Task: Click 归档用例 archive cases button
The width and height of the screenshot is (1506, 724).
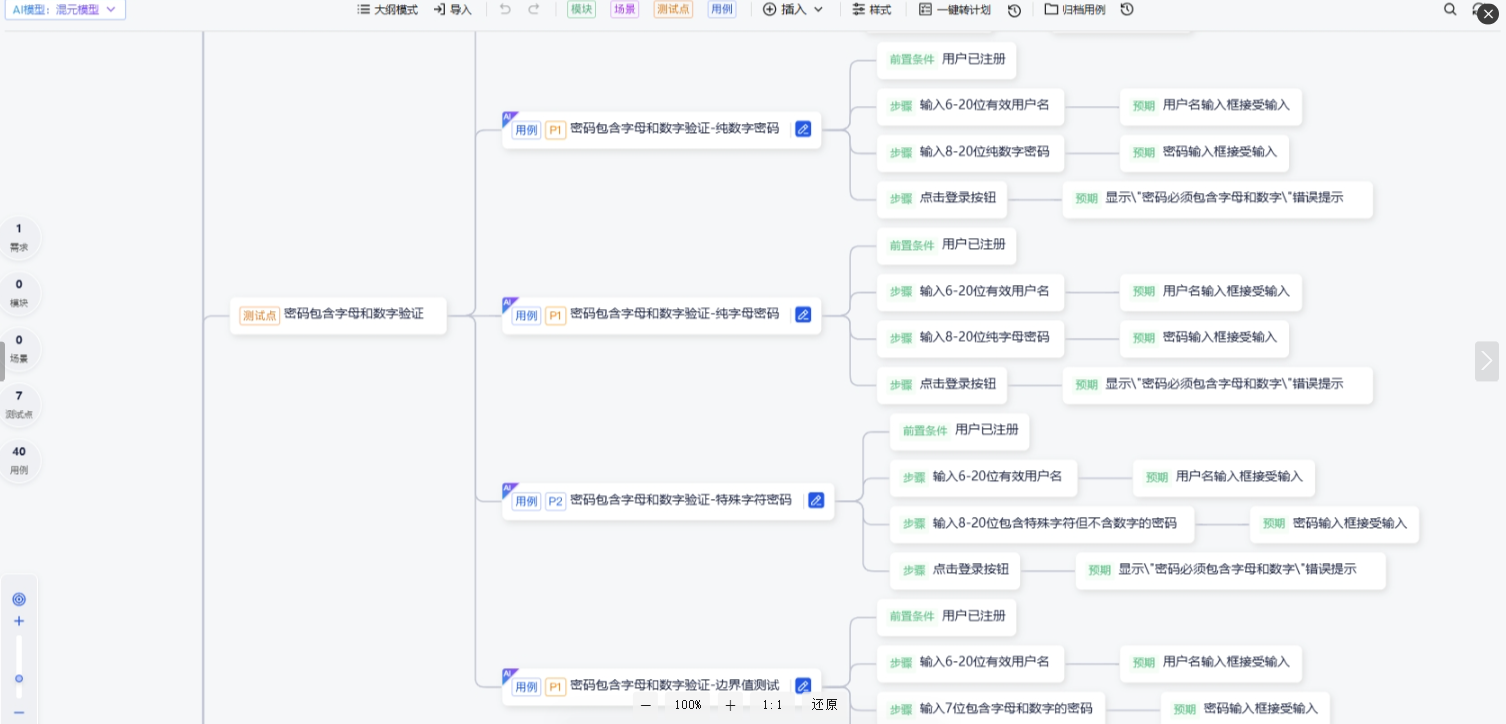Action: click(x=1075, y=9)
